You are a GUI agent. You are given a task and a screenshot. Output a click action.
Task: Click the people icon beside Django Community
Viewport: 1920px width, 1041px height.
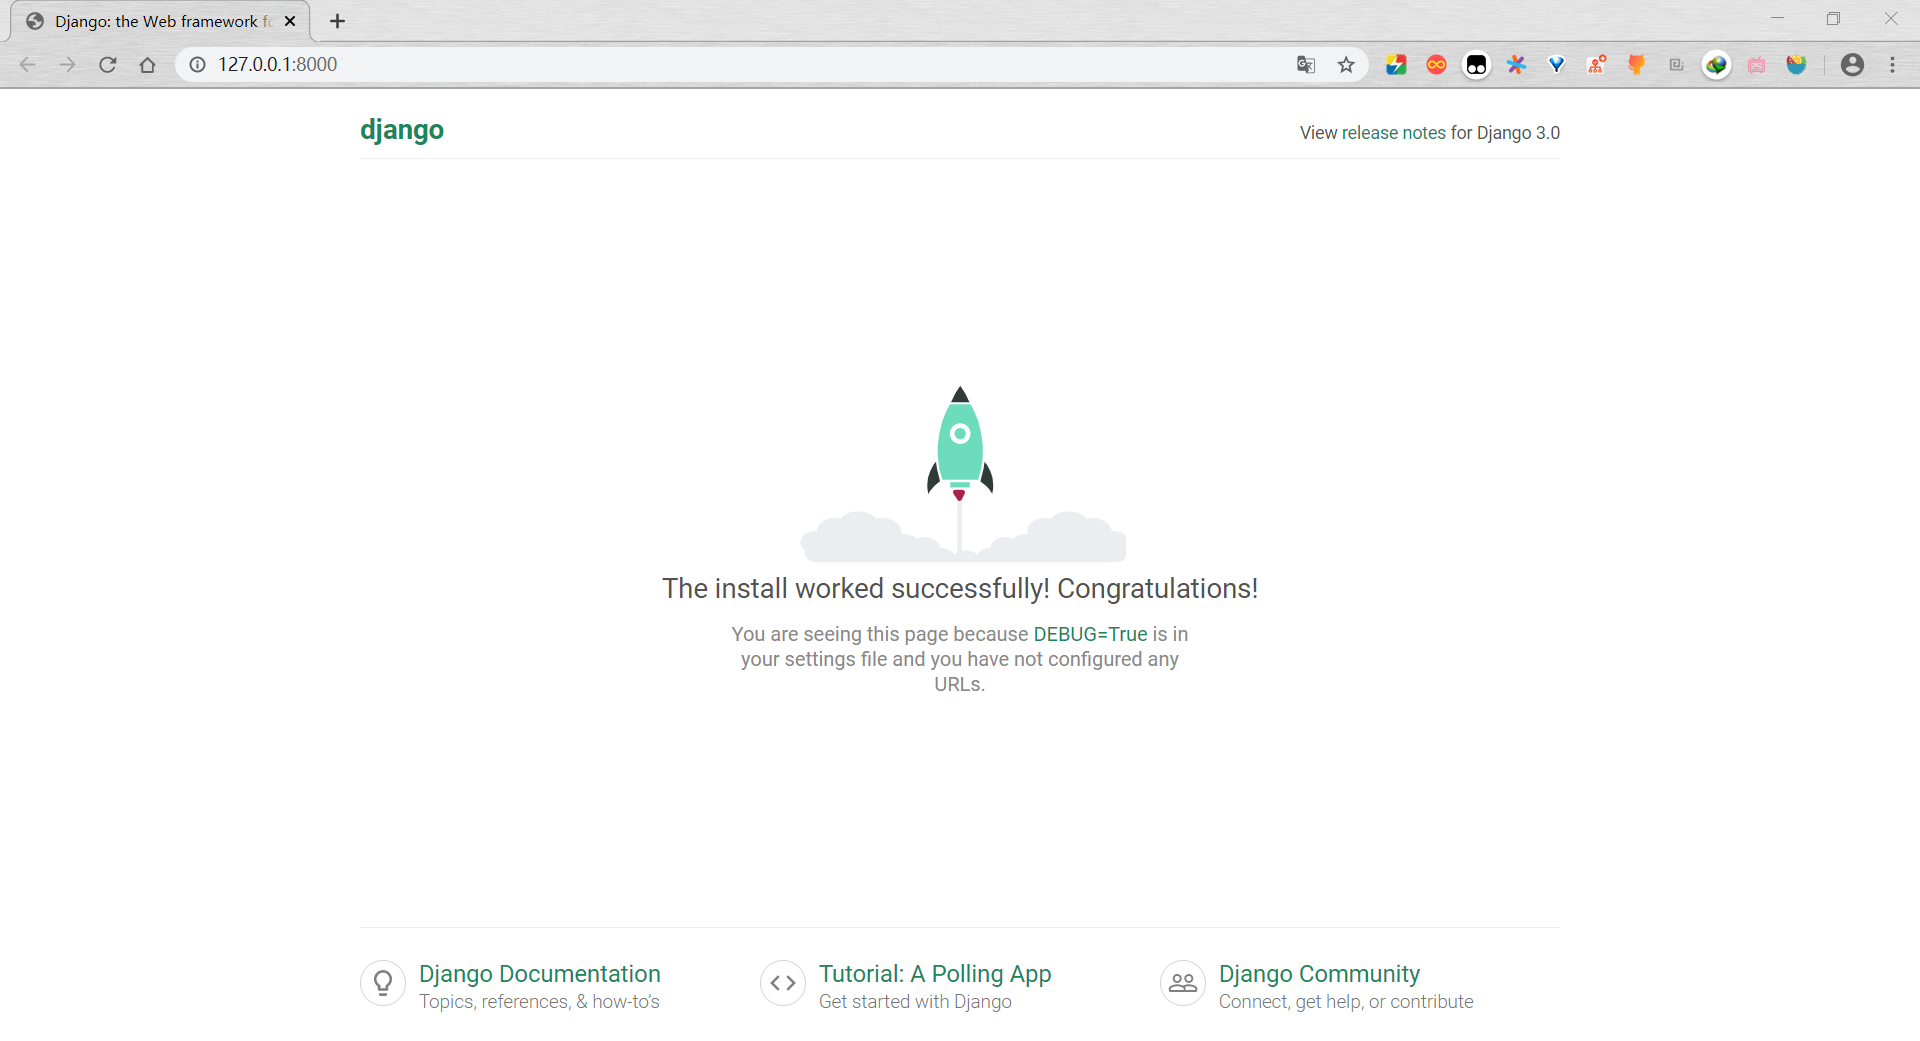click(x=1183, y=984)
